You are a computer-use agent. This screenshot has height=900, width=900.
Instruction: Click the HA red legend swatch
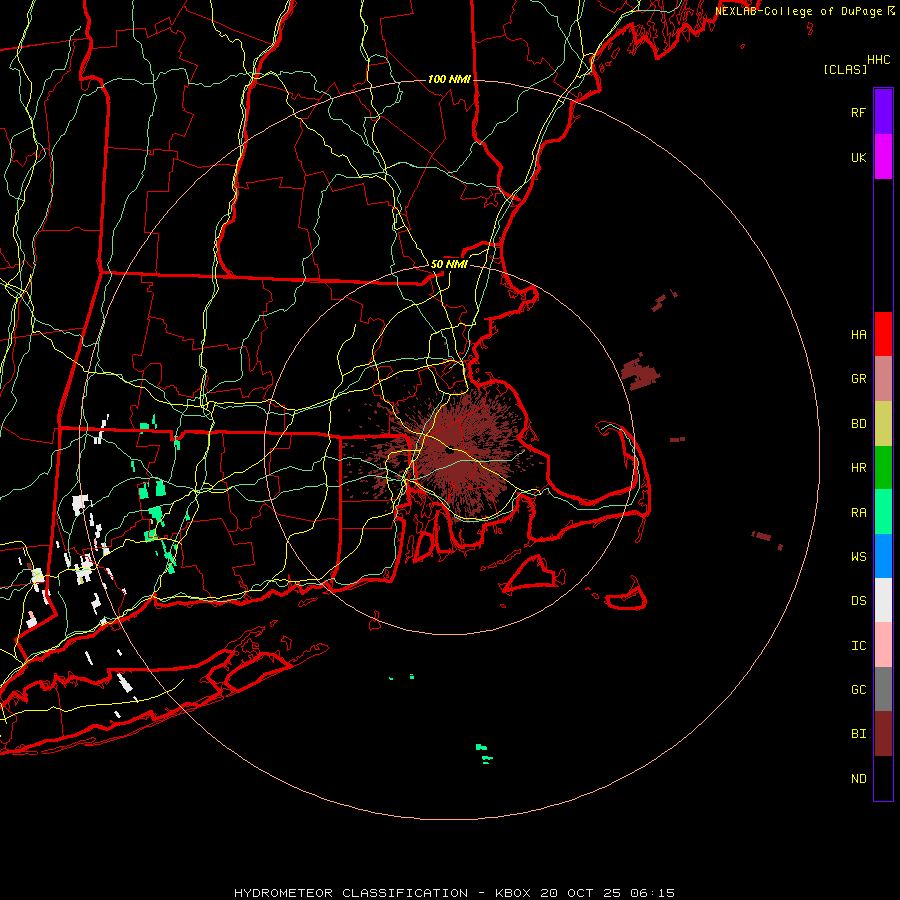pyautogui.click(x=883, y=334)
